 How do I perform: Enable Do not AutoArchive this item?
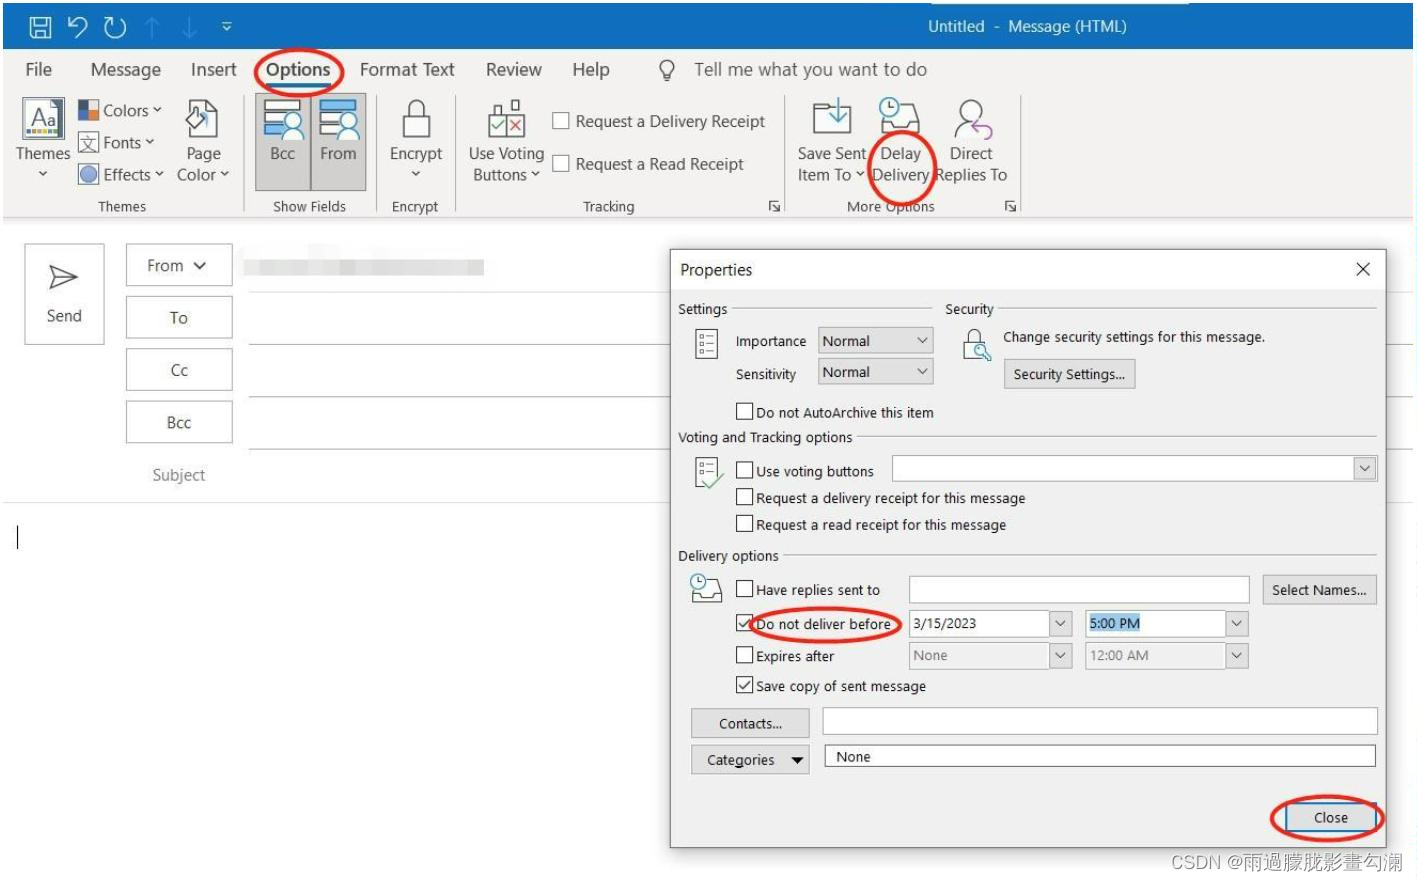tap(744, 411)
